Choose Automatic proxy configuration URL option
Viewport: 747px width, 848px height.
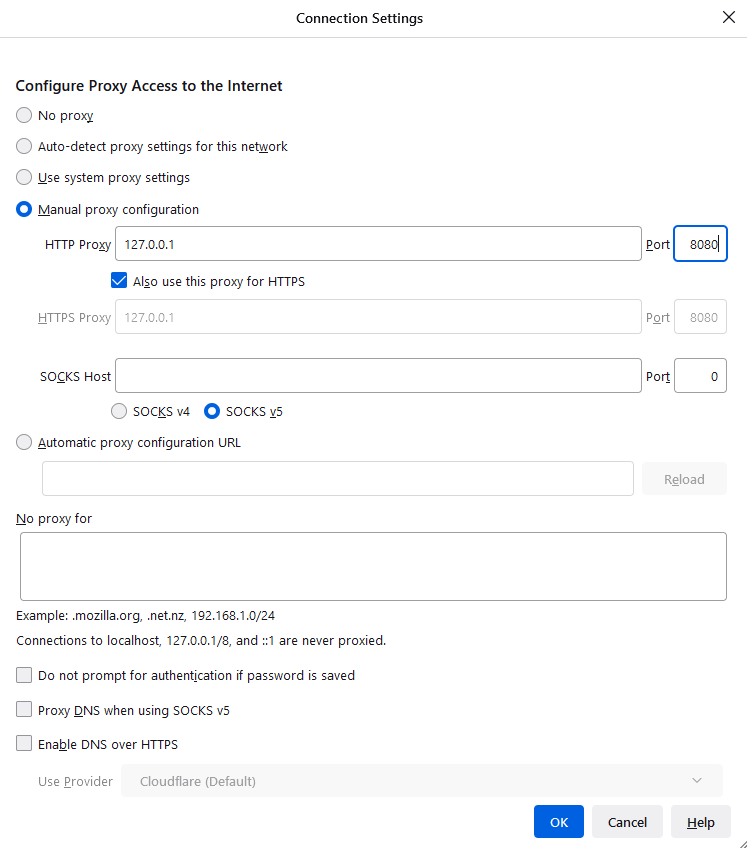24,443
